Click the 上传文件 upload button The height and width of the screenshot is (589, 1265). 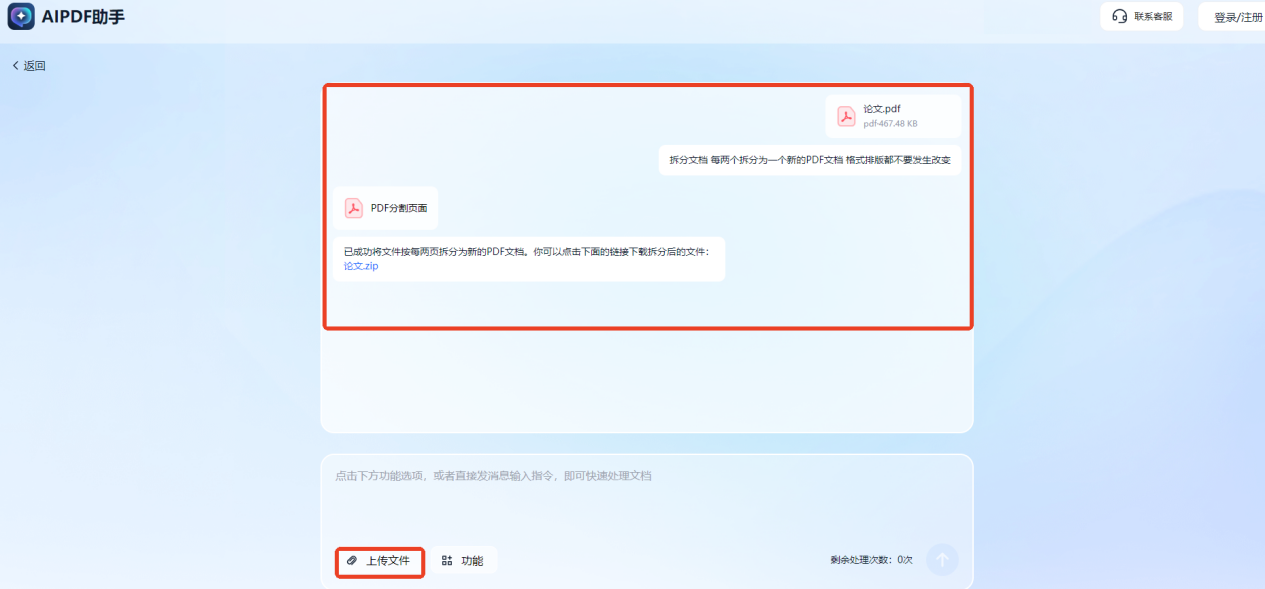[379, 561]
